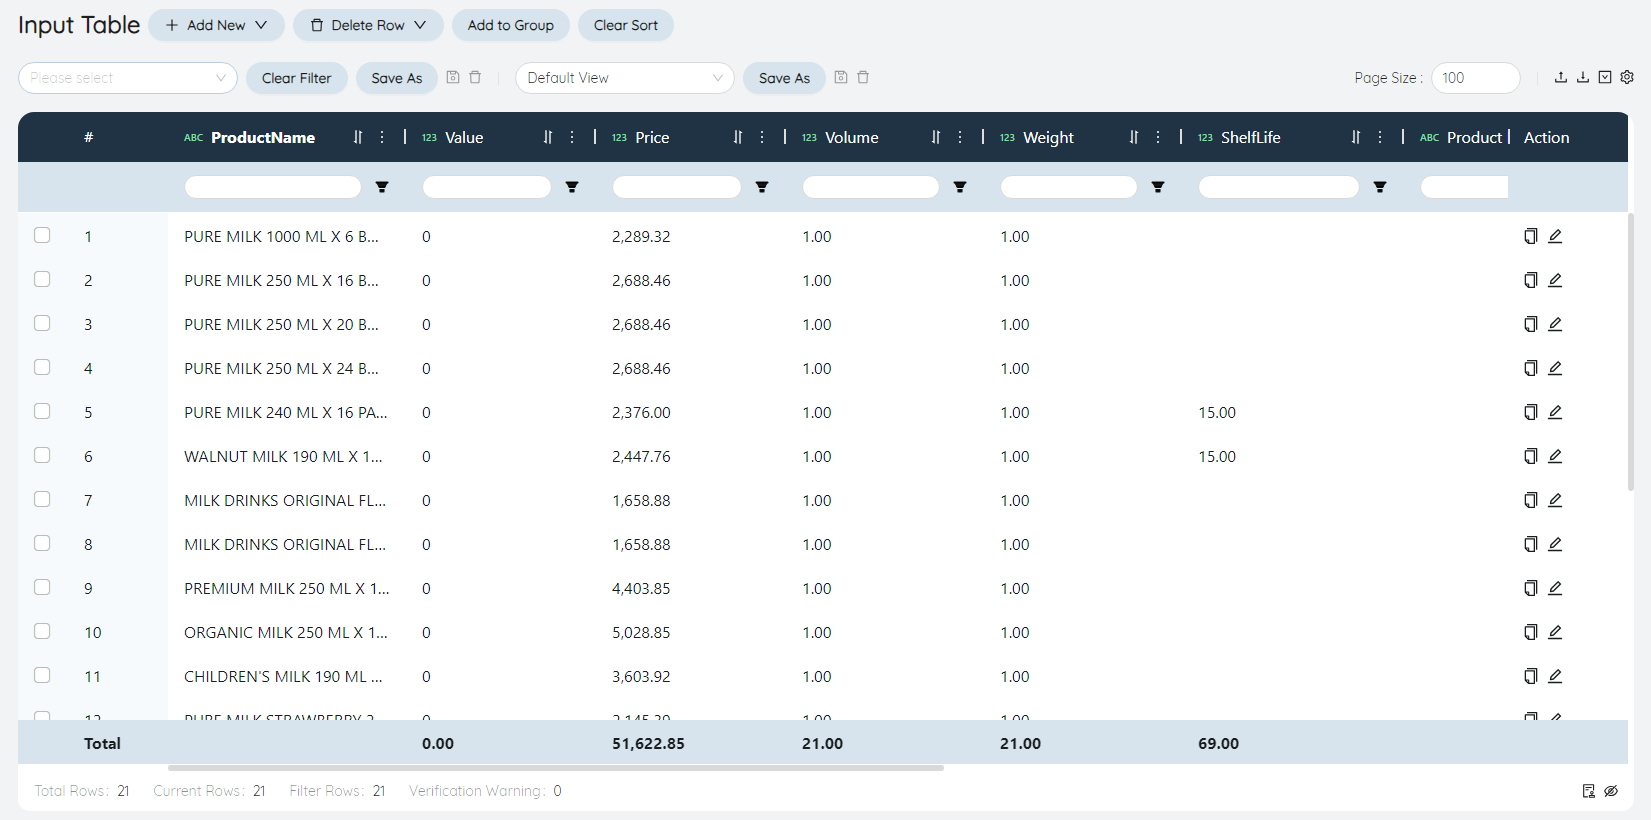1651x820 pixels.
Task: Click the filter funnel under ShelfLife
Action: 1380,187
